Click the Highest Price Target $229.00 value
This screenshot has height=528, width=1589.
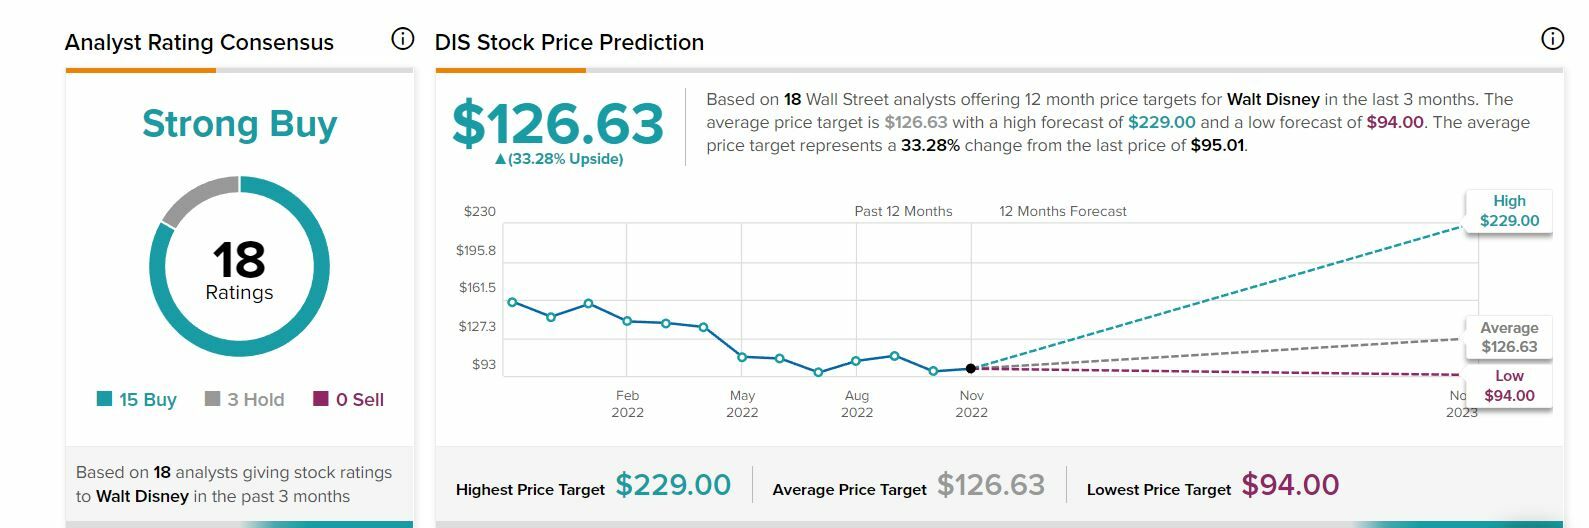[673, 485]
